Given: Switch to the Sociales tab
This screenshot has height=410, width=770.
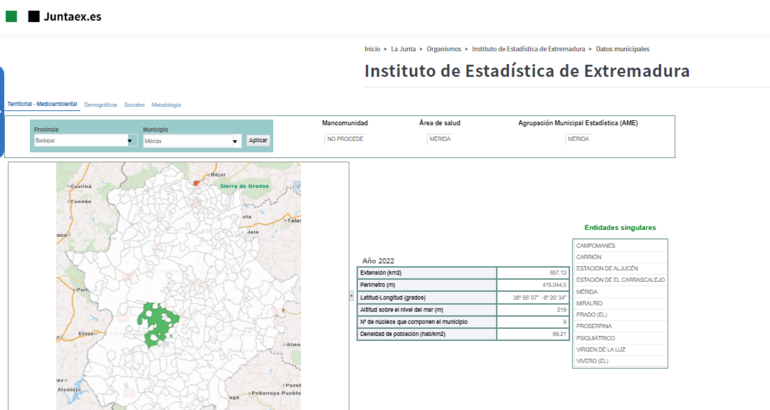Looking at the screenshot, I should (x=134, y=105).
